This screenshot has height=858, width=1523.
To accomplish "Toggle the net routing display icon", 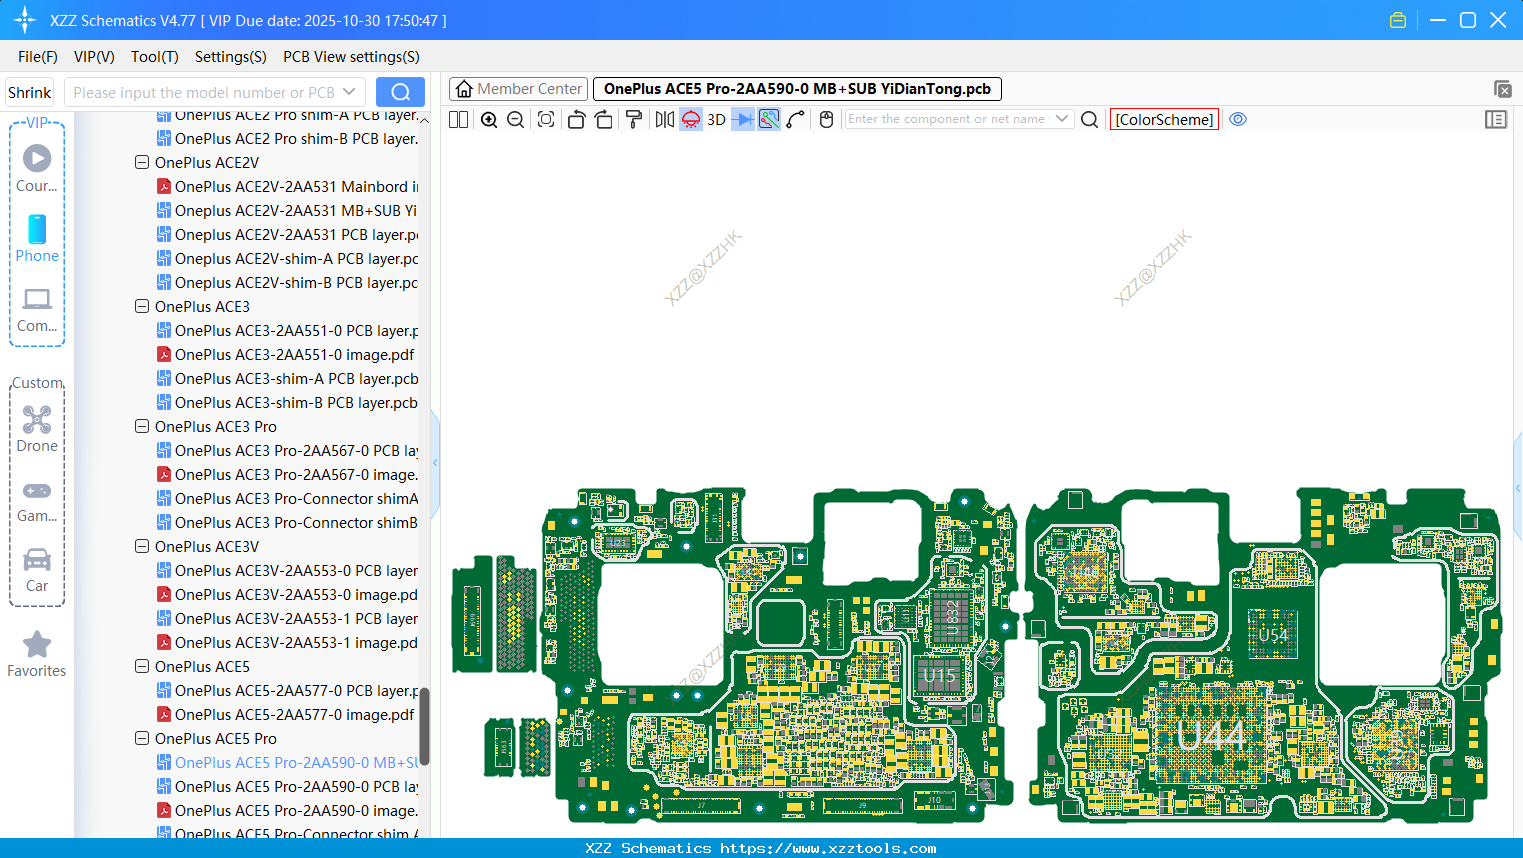I will tap(769, 120).
